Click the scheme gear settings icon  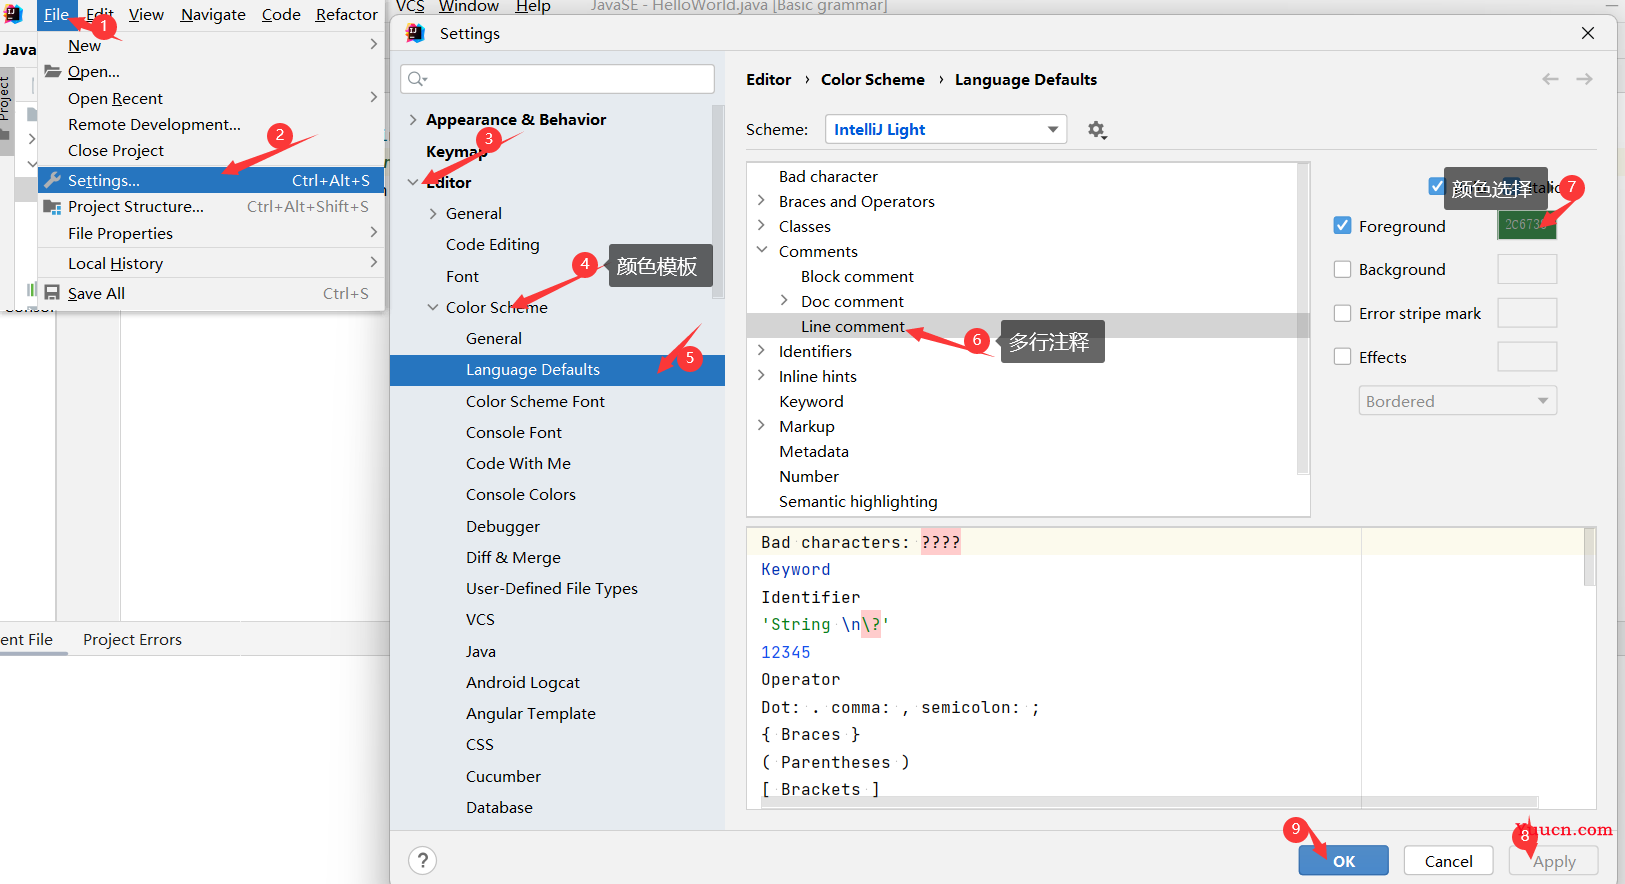coord(1097,130)
